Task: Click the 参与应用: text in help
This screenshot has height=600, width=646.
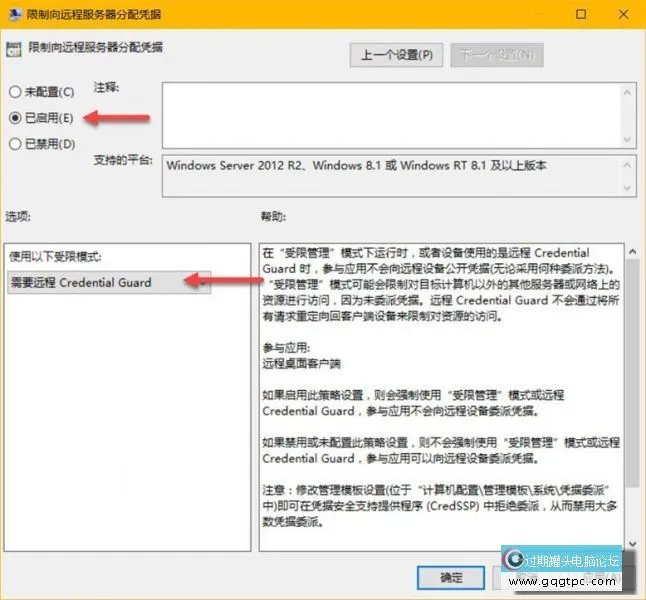Action: [286, 348]
